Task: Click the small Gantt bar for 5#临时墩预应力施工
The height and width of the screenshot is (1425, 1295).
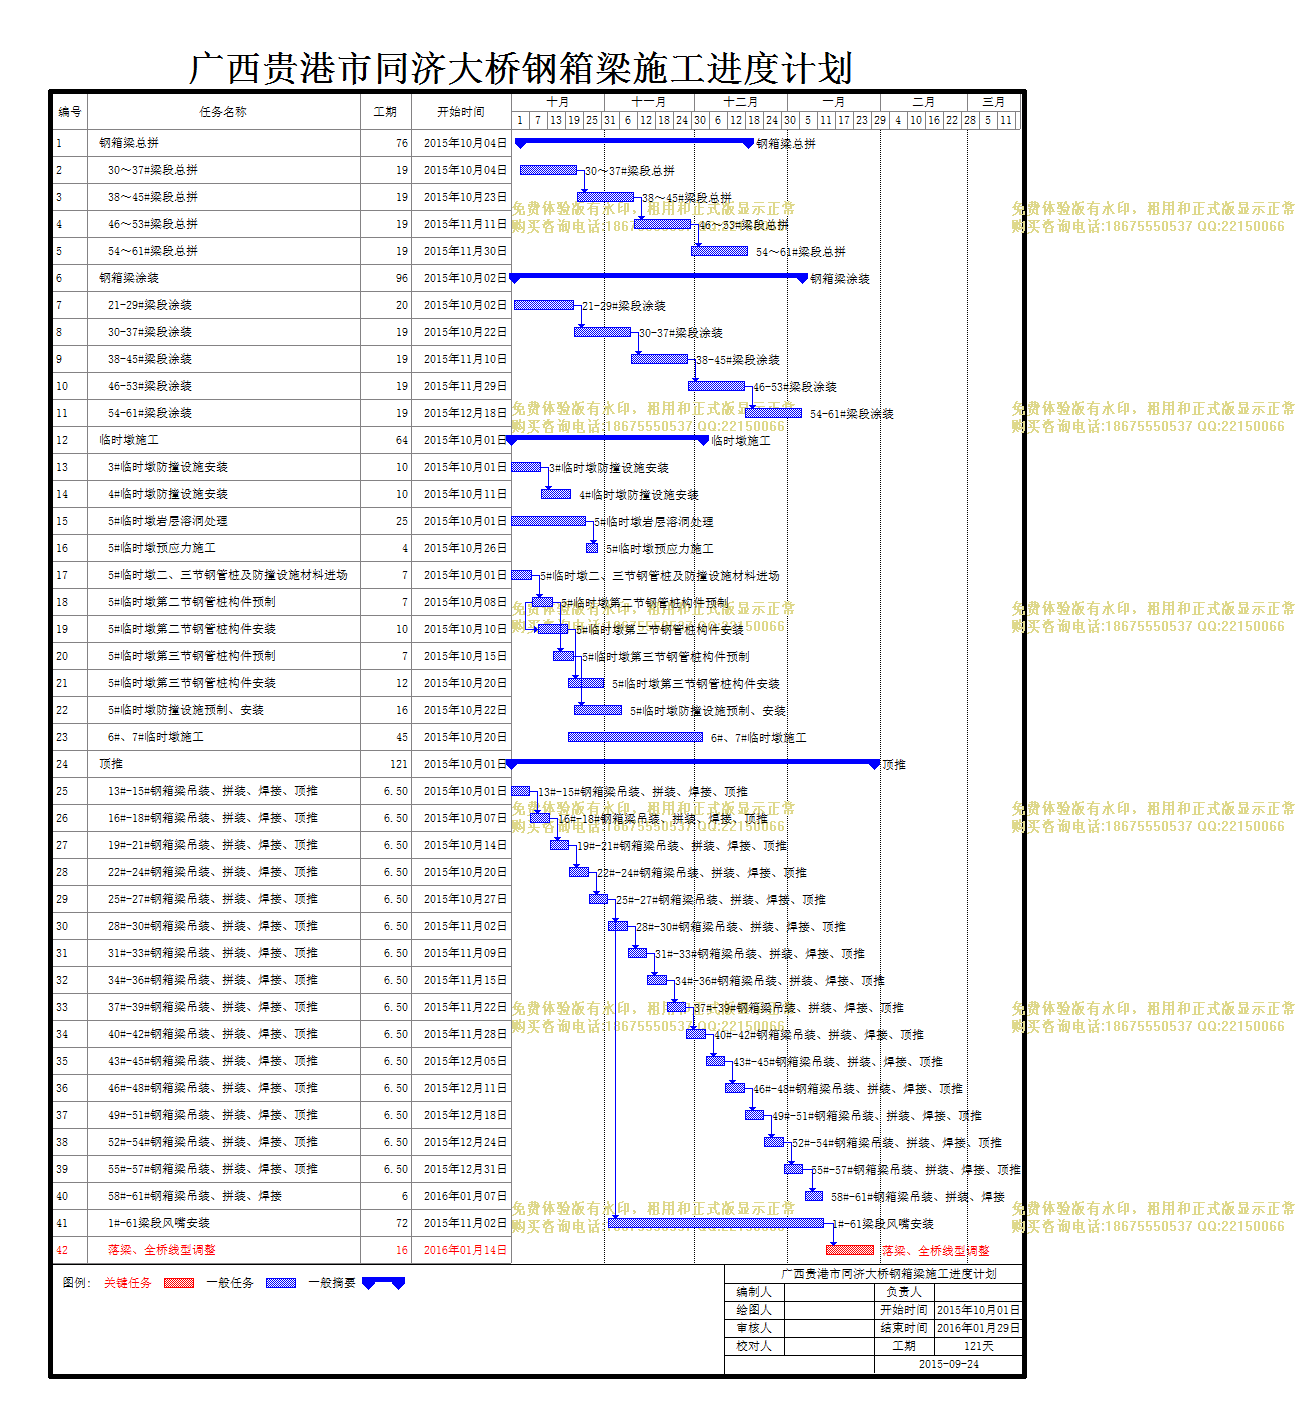Action: pos(592,548)
